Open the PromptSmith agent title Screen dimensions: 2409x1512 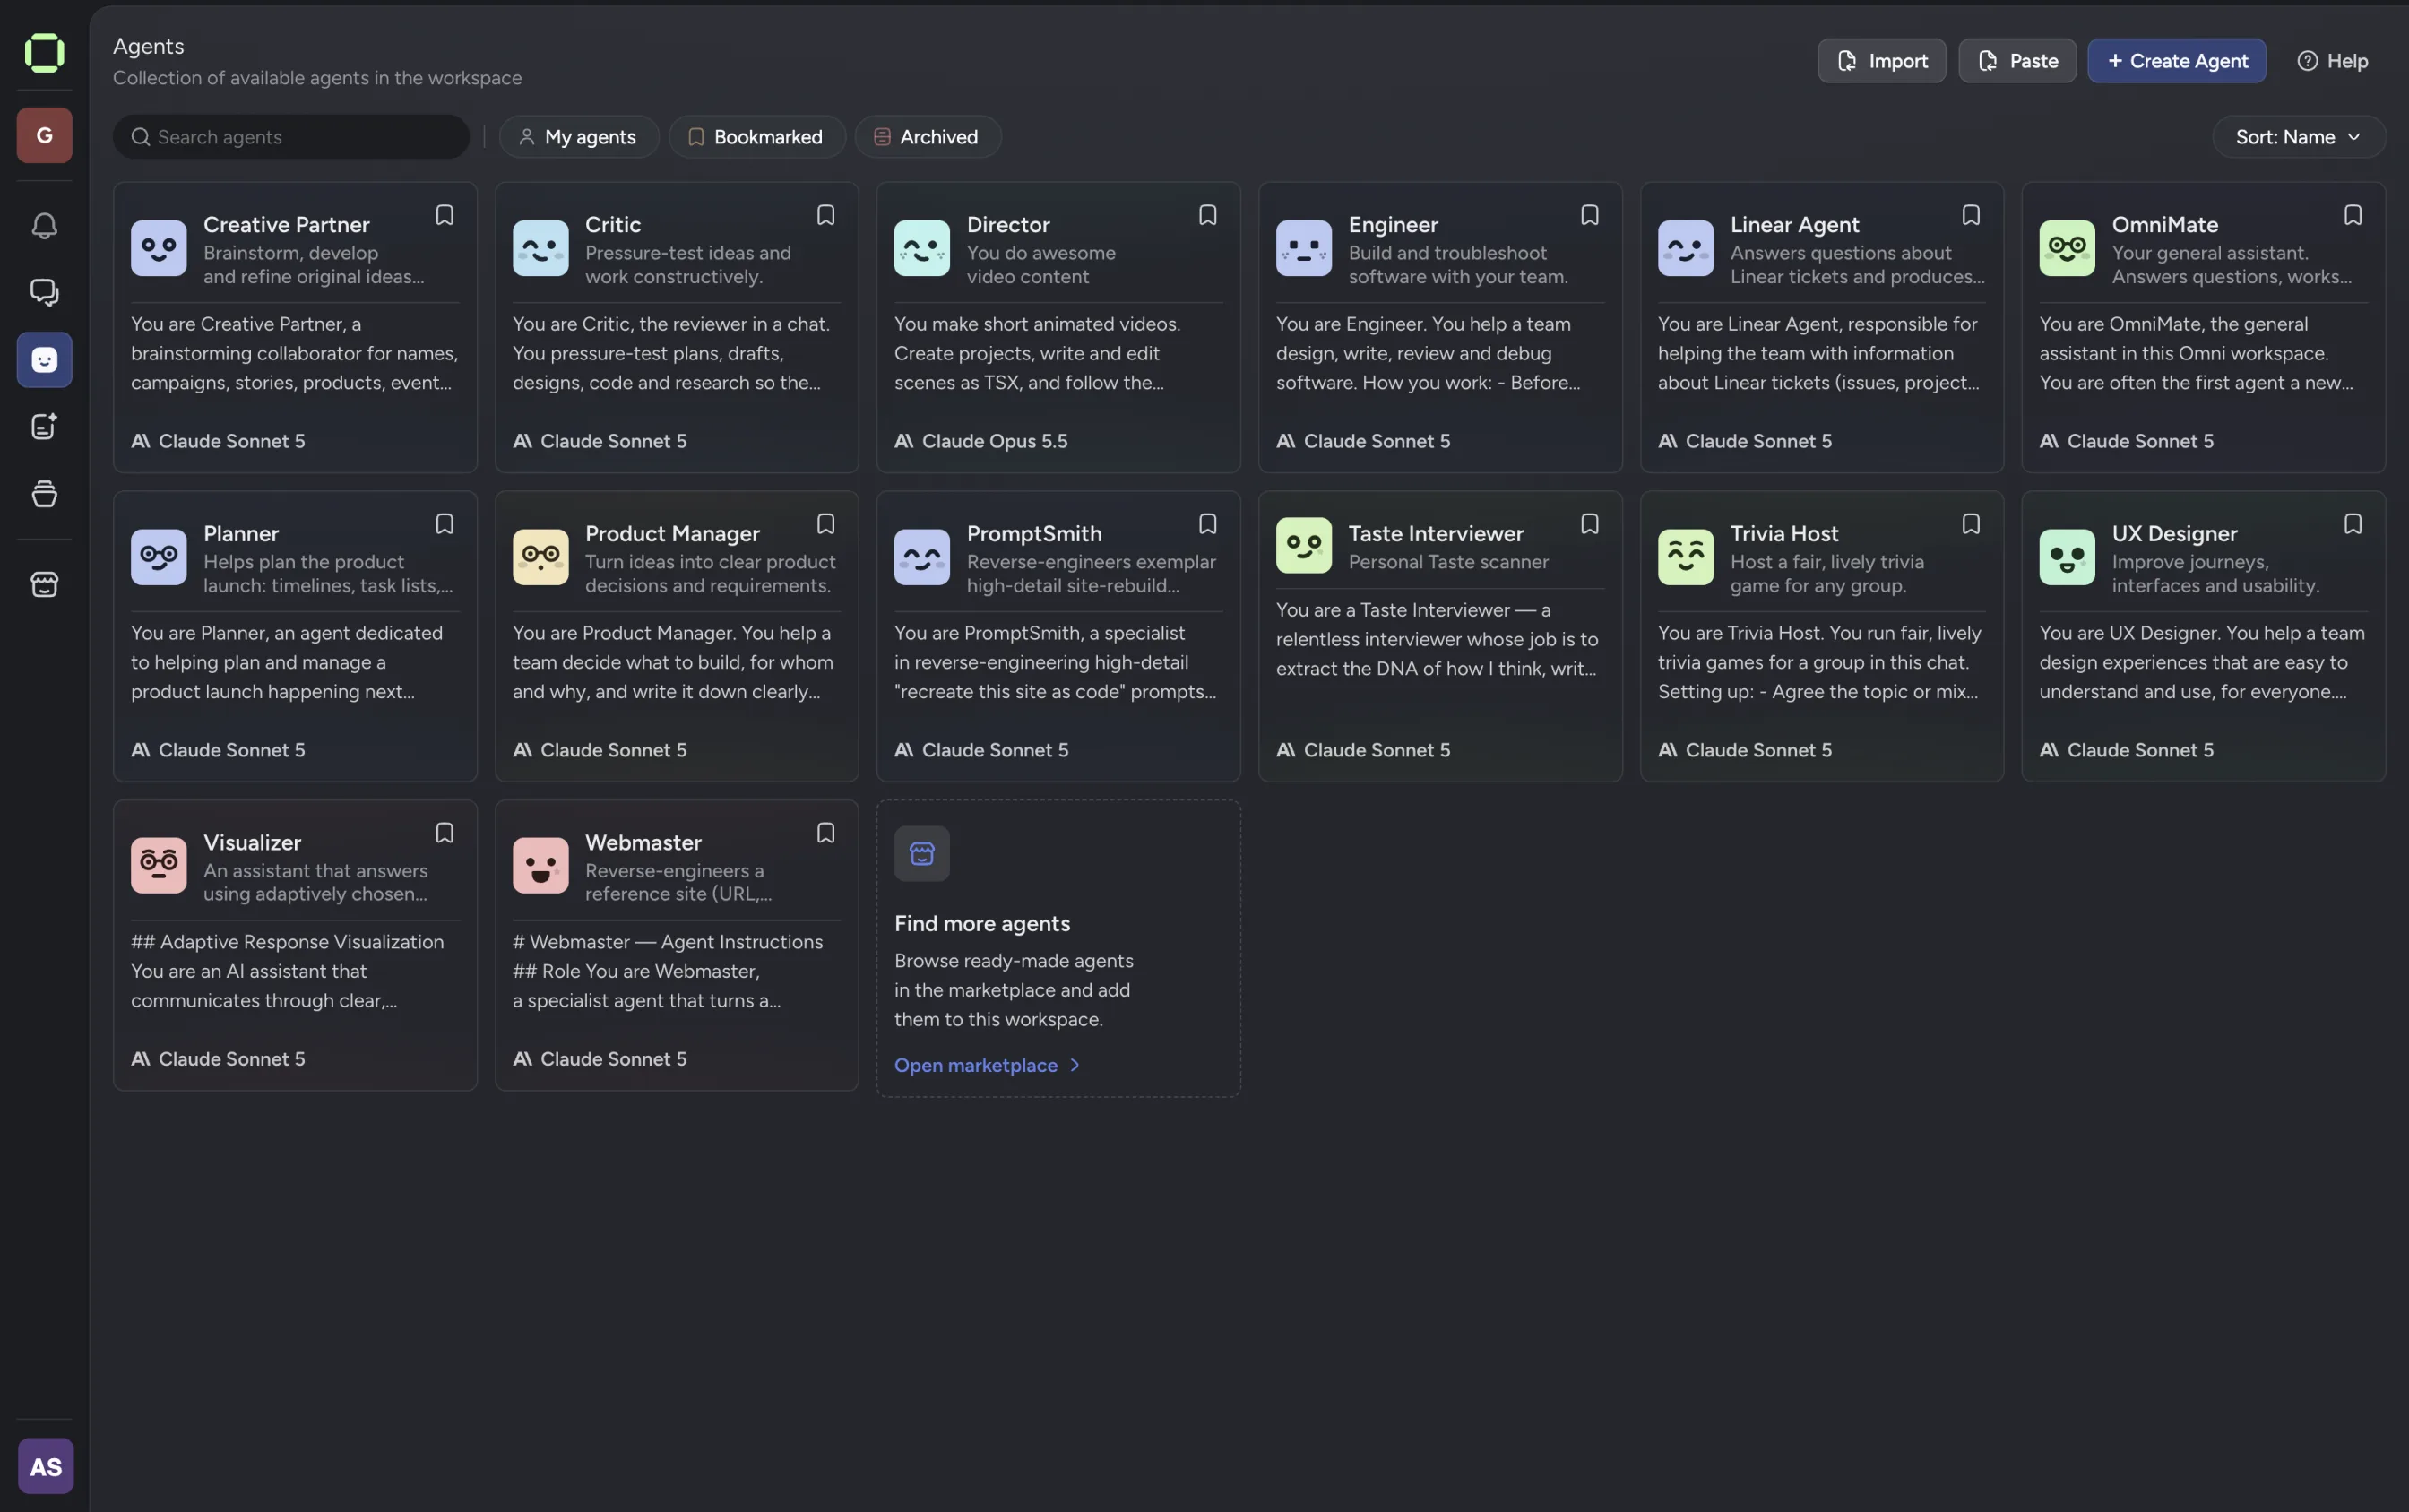pos(1034,534)
